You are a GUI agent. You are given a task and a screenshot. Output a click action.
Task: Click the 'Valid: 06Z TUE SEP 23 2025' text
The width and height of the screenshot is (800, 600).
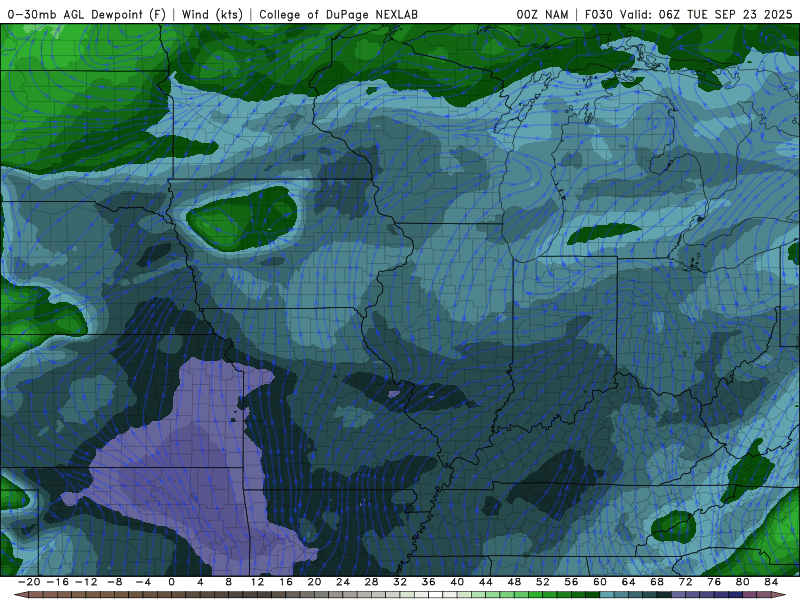[x=706, y=14]
